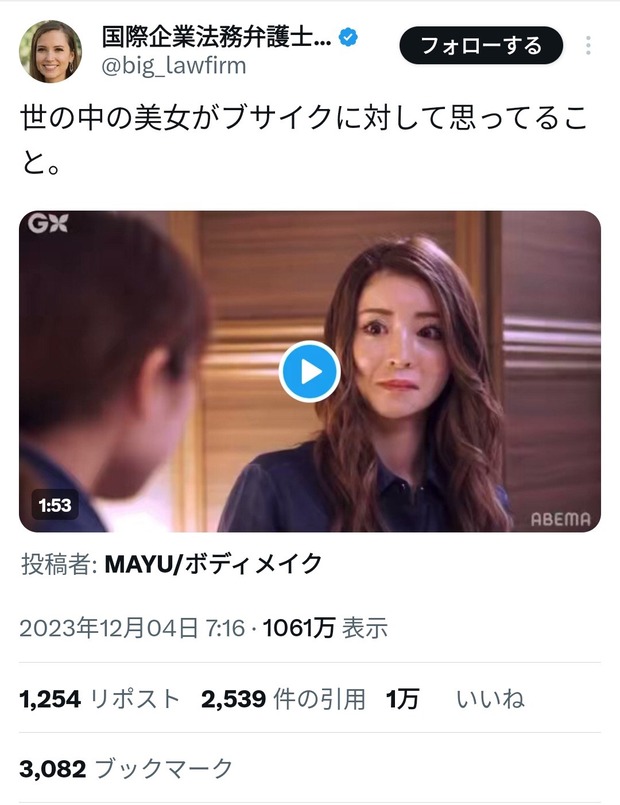620x805 pixels.
Task: View the 1,254 リポスト list
Action: click(100, 699)
